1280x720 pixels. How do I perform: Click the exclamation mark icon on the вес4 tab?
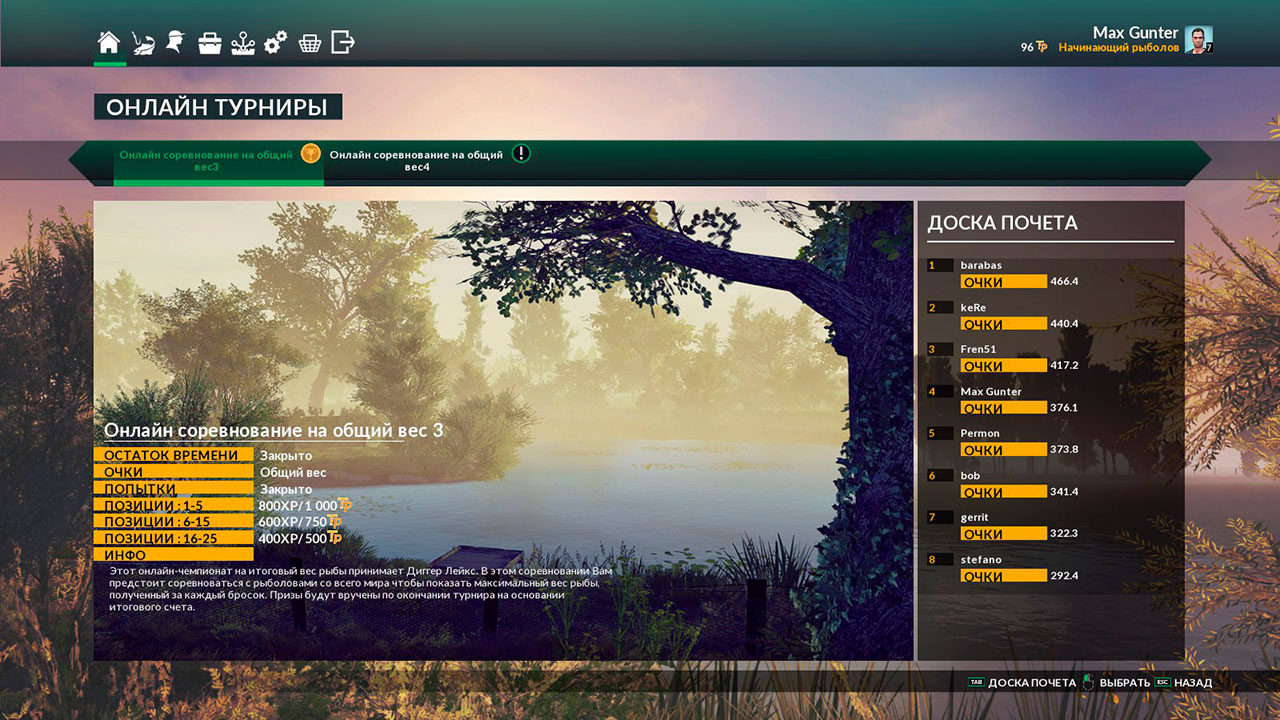[x=521, y=153]
